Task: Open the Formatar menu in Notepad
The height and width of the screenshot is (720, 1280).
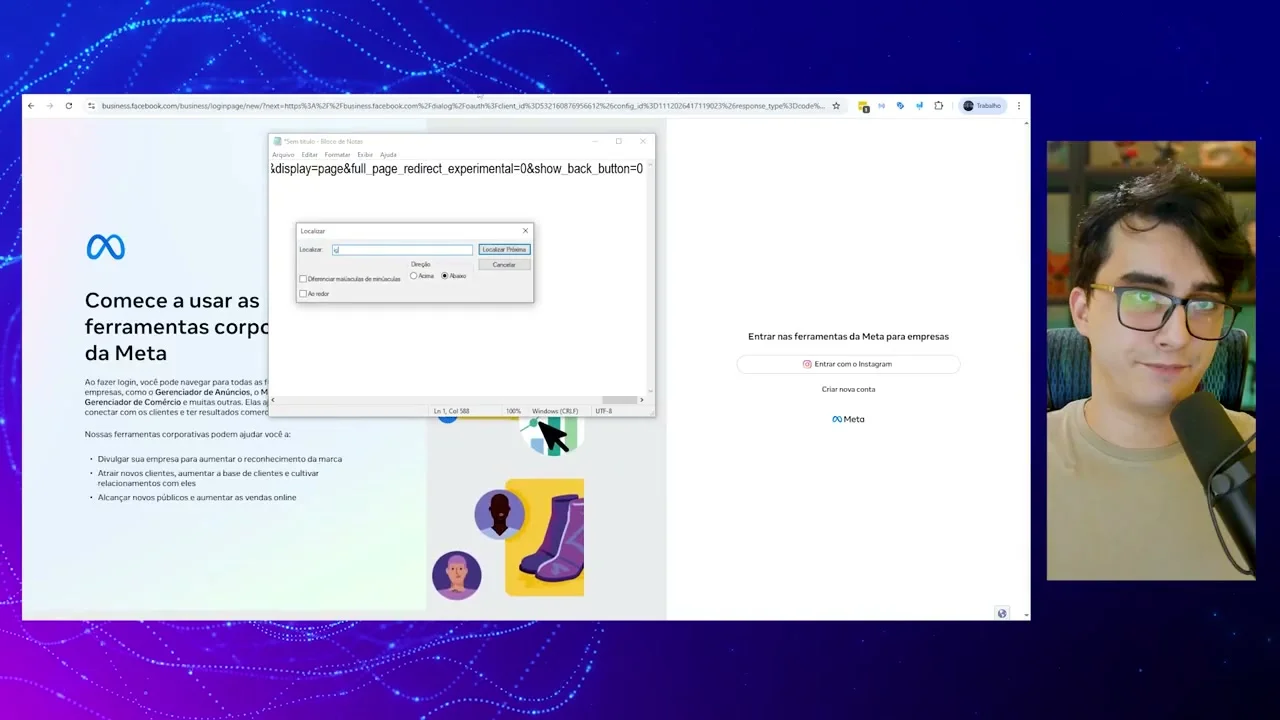Action: click(337, 155)
